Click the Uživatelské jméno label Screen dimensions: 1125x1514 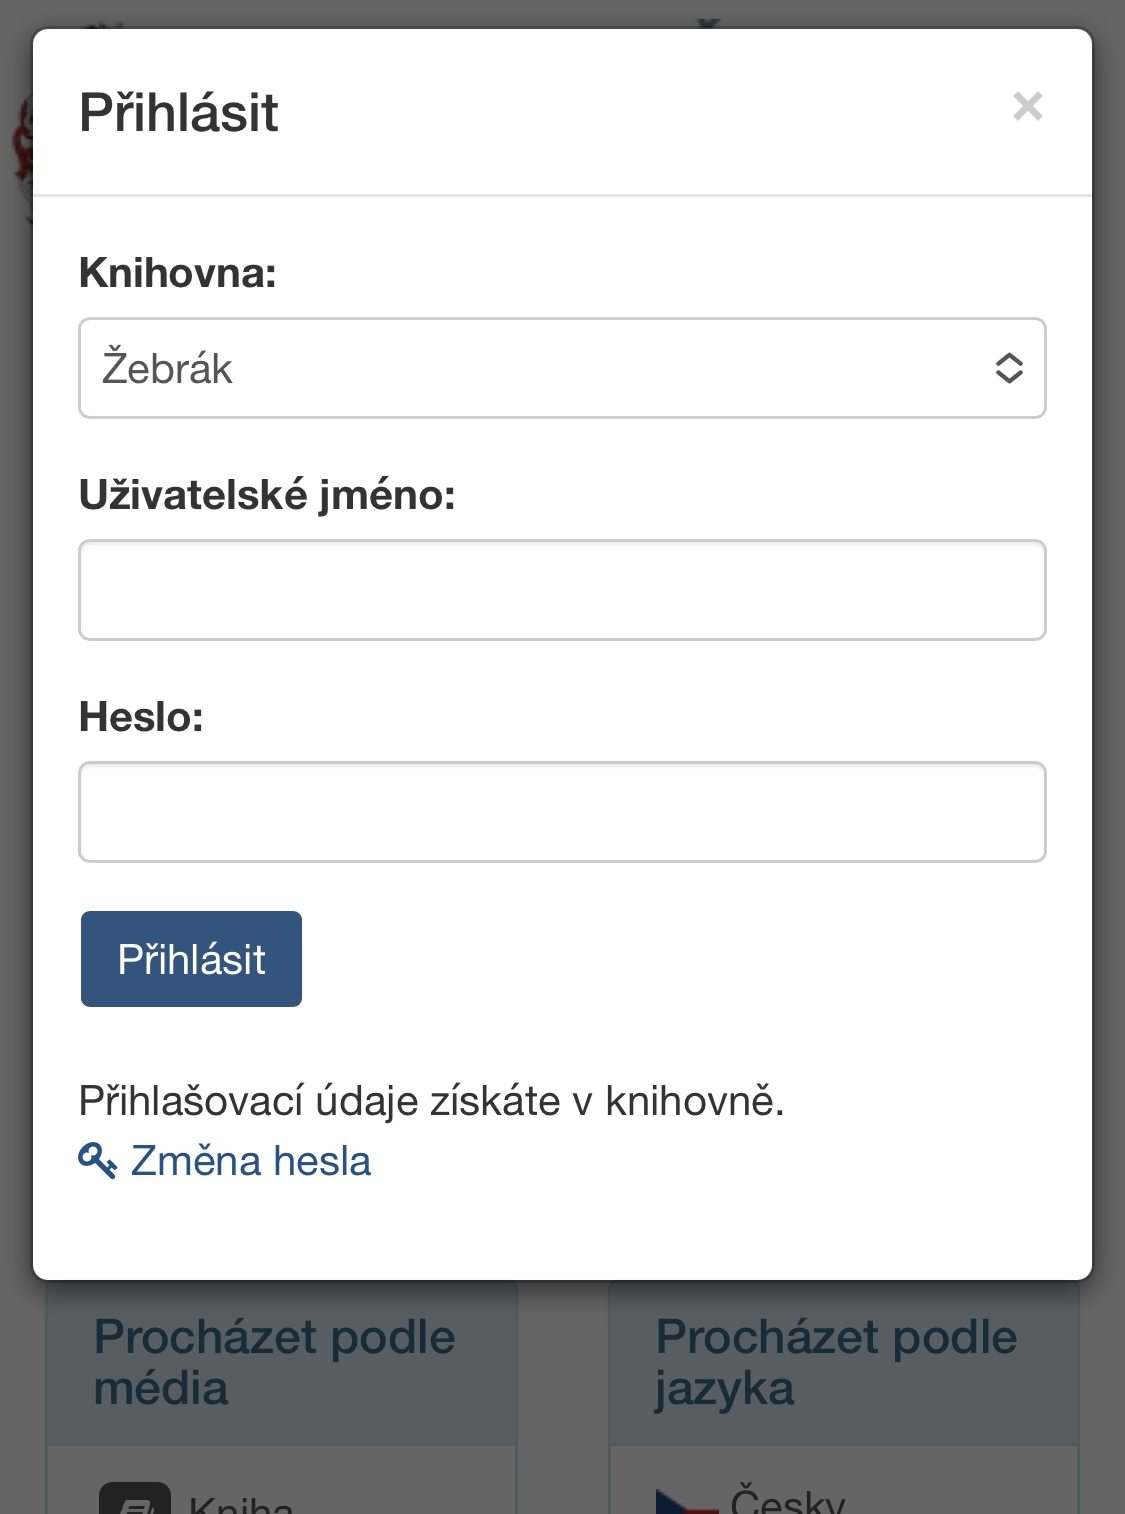[x=267, y=495]
